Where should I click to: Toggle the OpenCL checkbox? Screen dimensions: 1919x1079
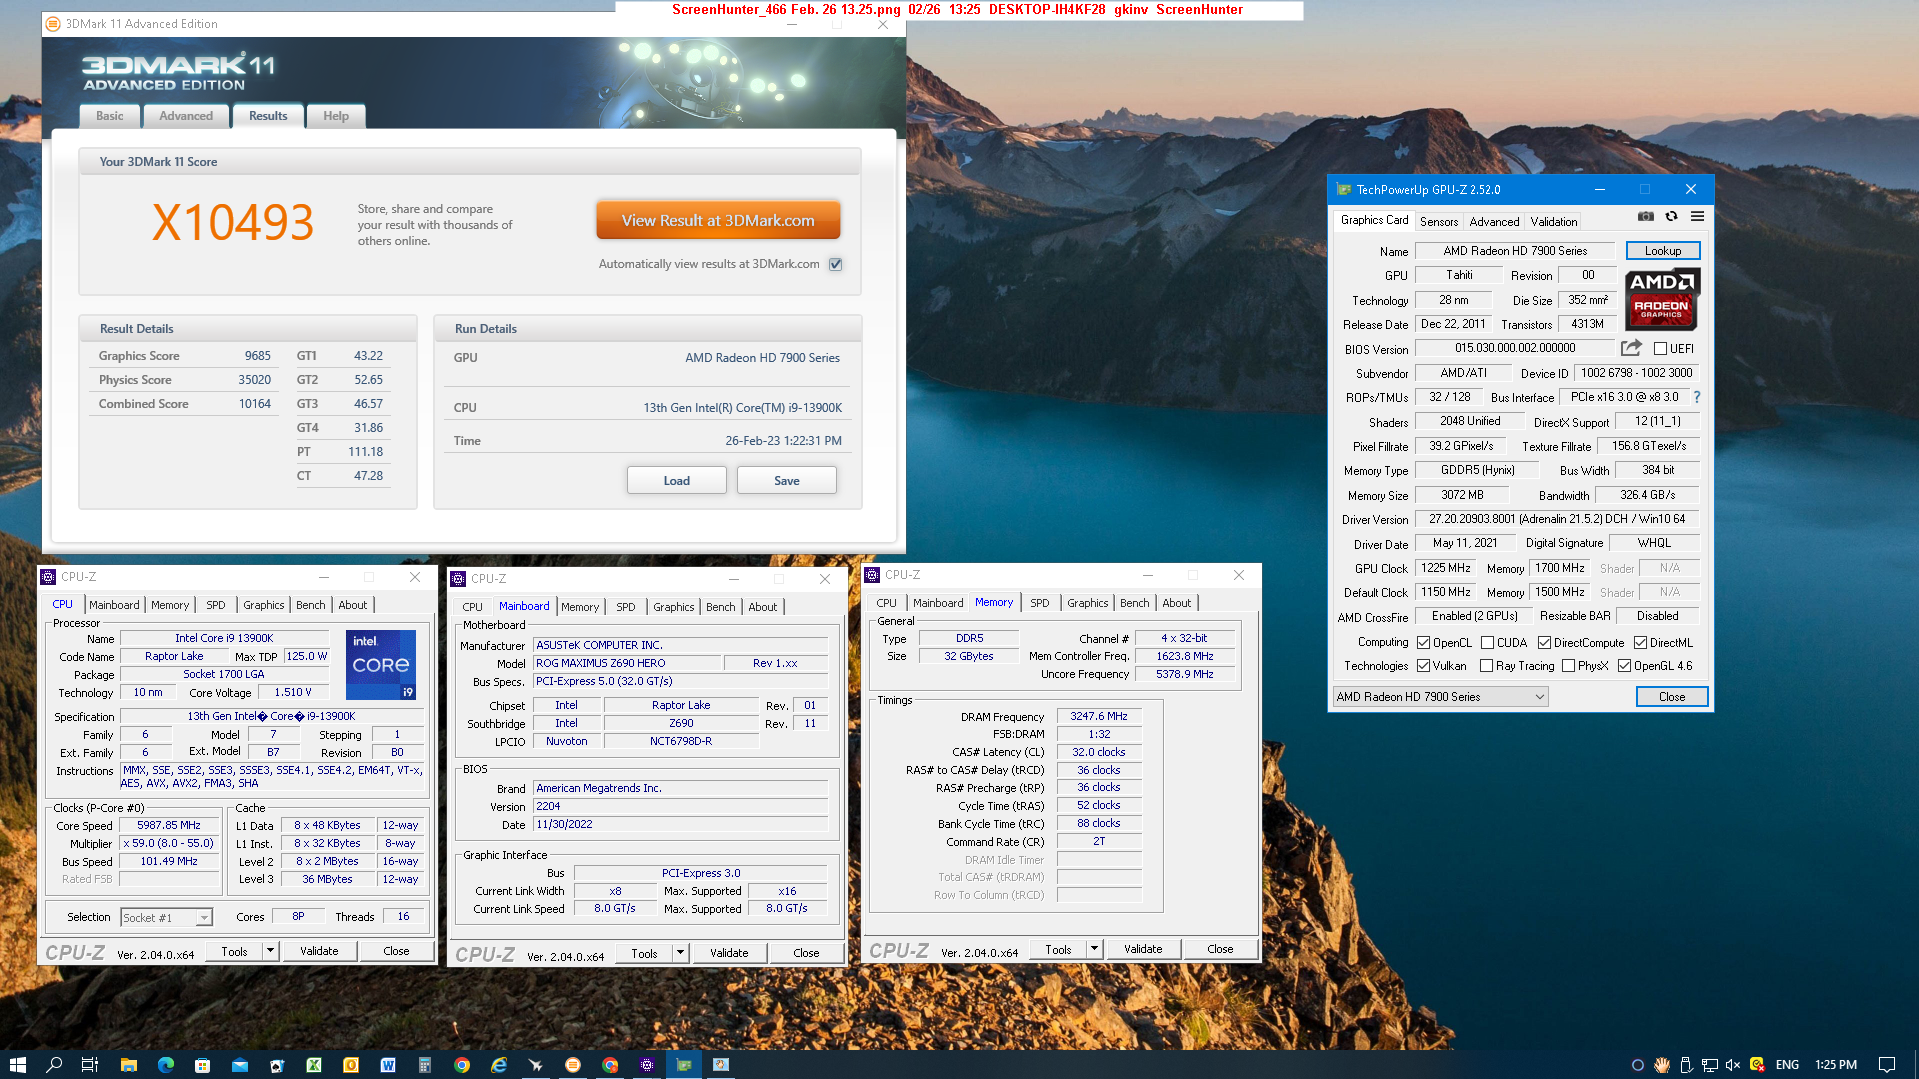[x=1423, y=643]
